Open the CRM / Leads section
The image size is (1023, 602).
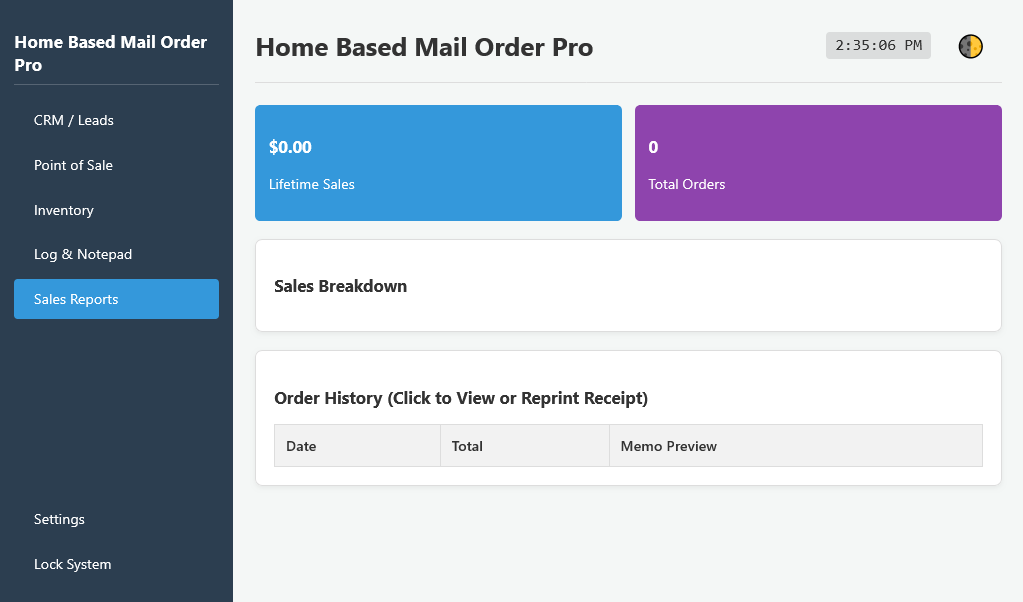[74, 120]
